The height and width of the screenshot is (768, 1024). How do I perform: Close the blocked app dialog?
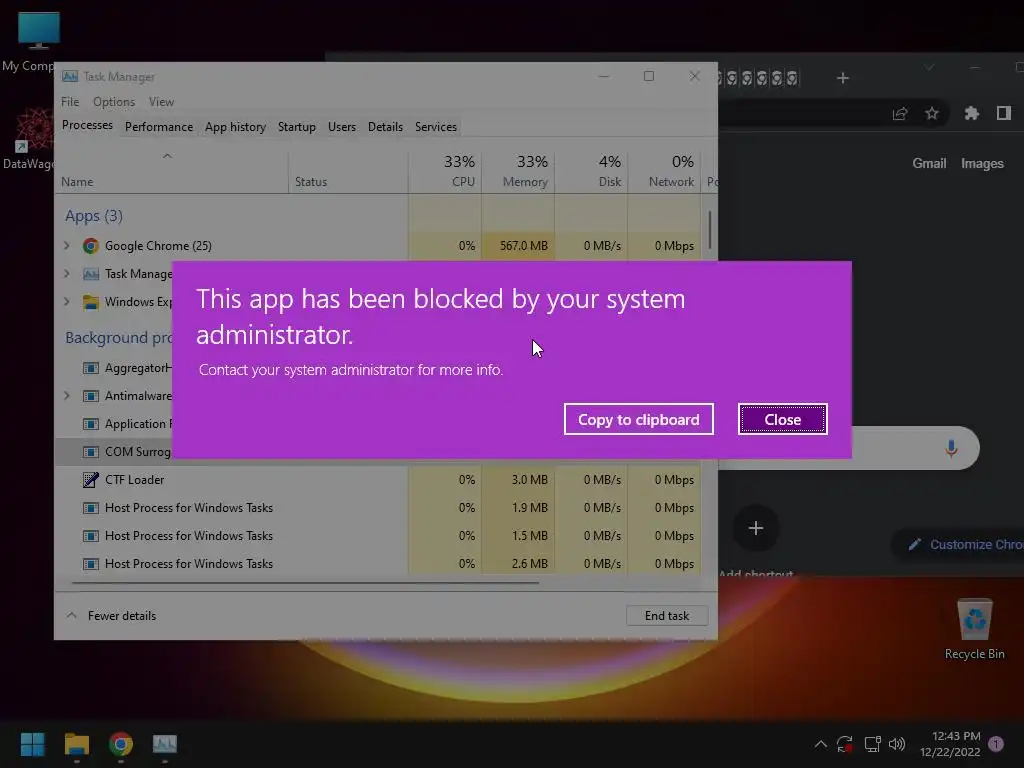[x=782, y=419]
